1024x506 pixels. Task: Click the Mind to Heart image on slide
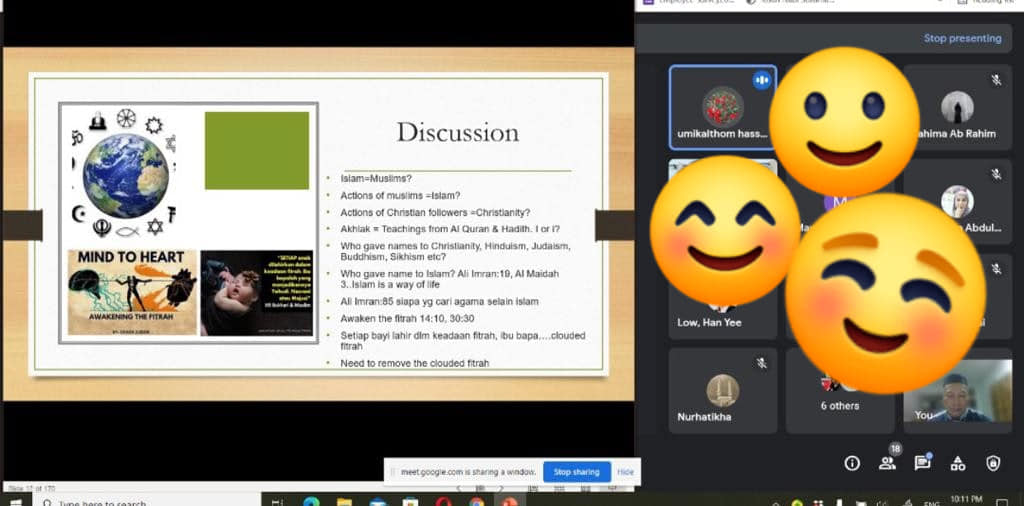(x=131, y=291)
